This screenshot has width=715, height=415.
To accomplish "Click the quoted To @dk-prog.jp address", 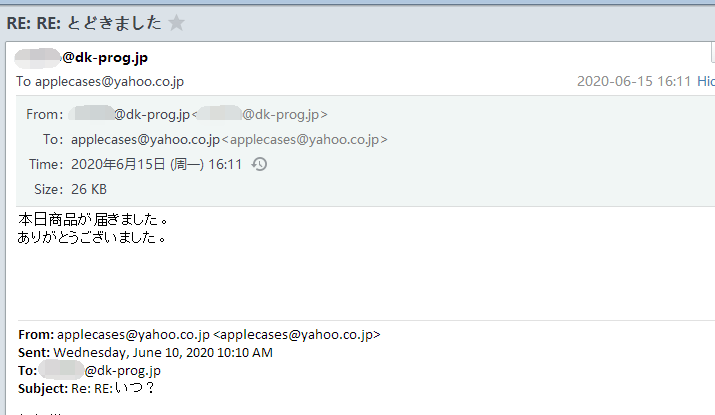I will click(110, 370).
